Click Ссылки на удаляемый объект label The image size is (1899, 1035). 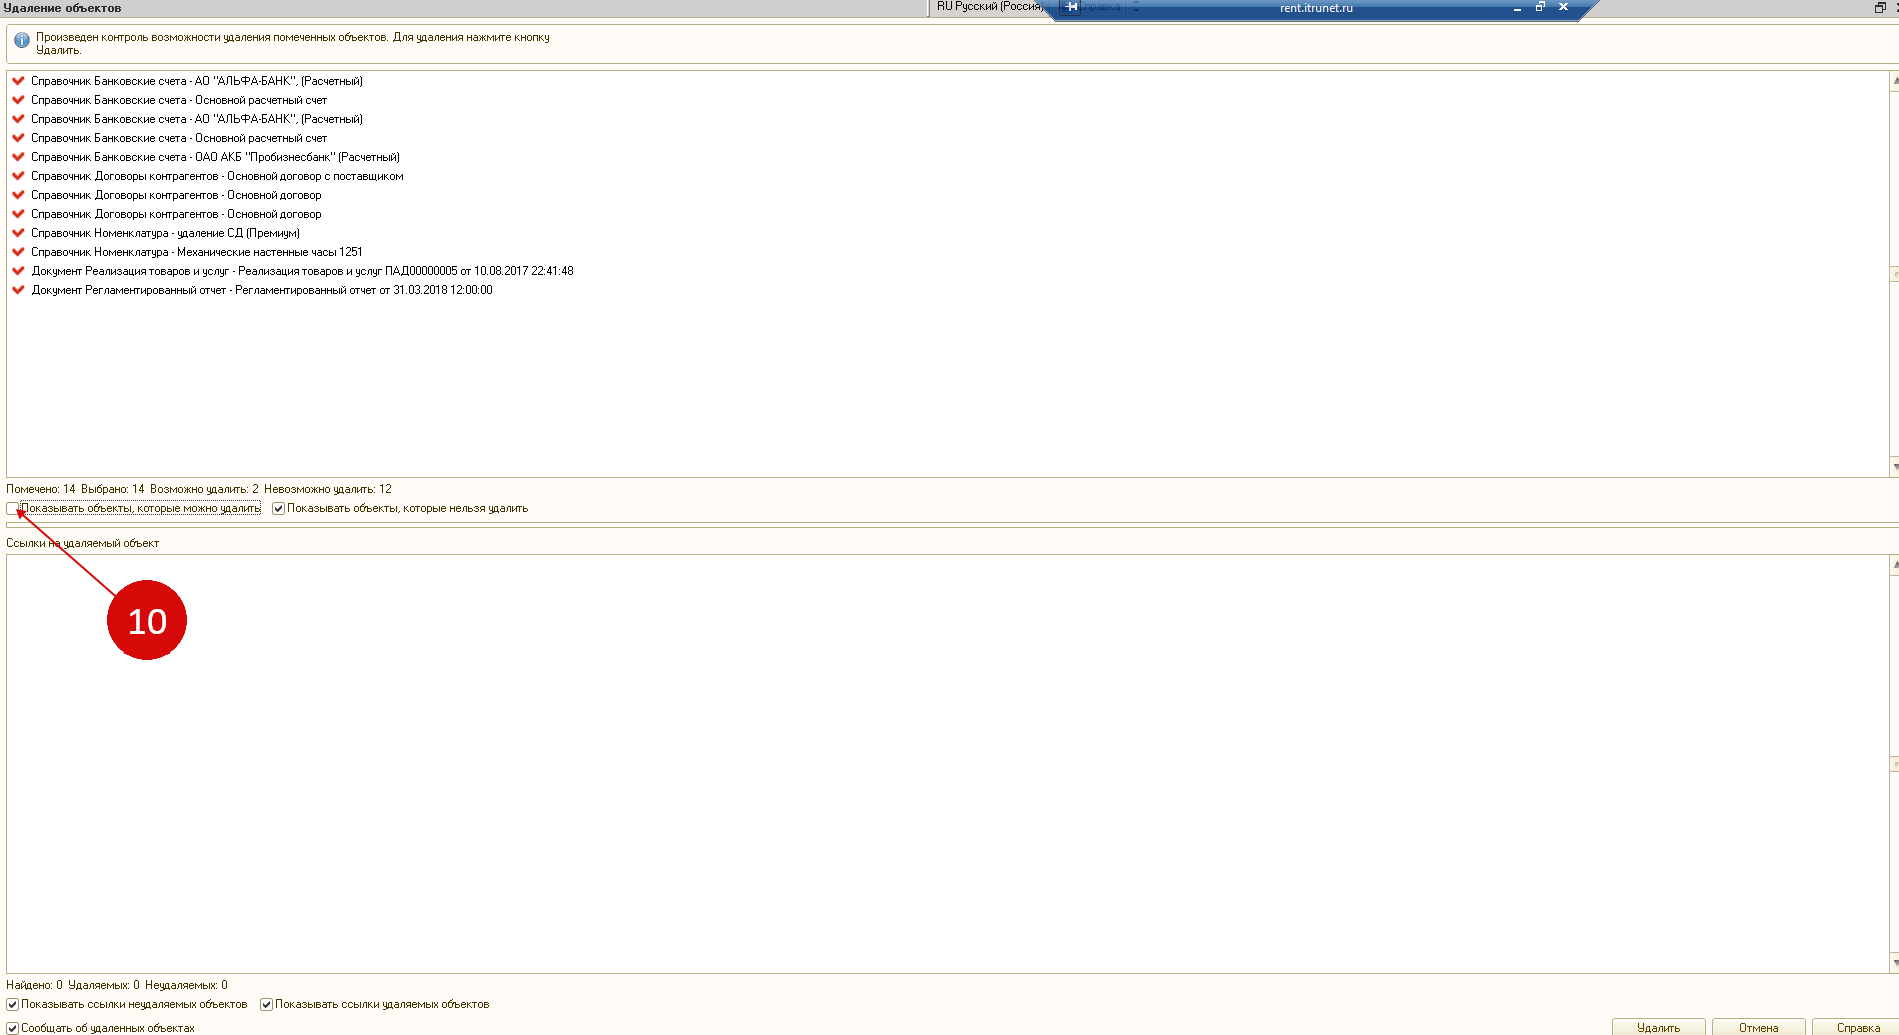tap(83, 543)
